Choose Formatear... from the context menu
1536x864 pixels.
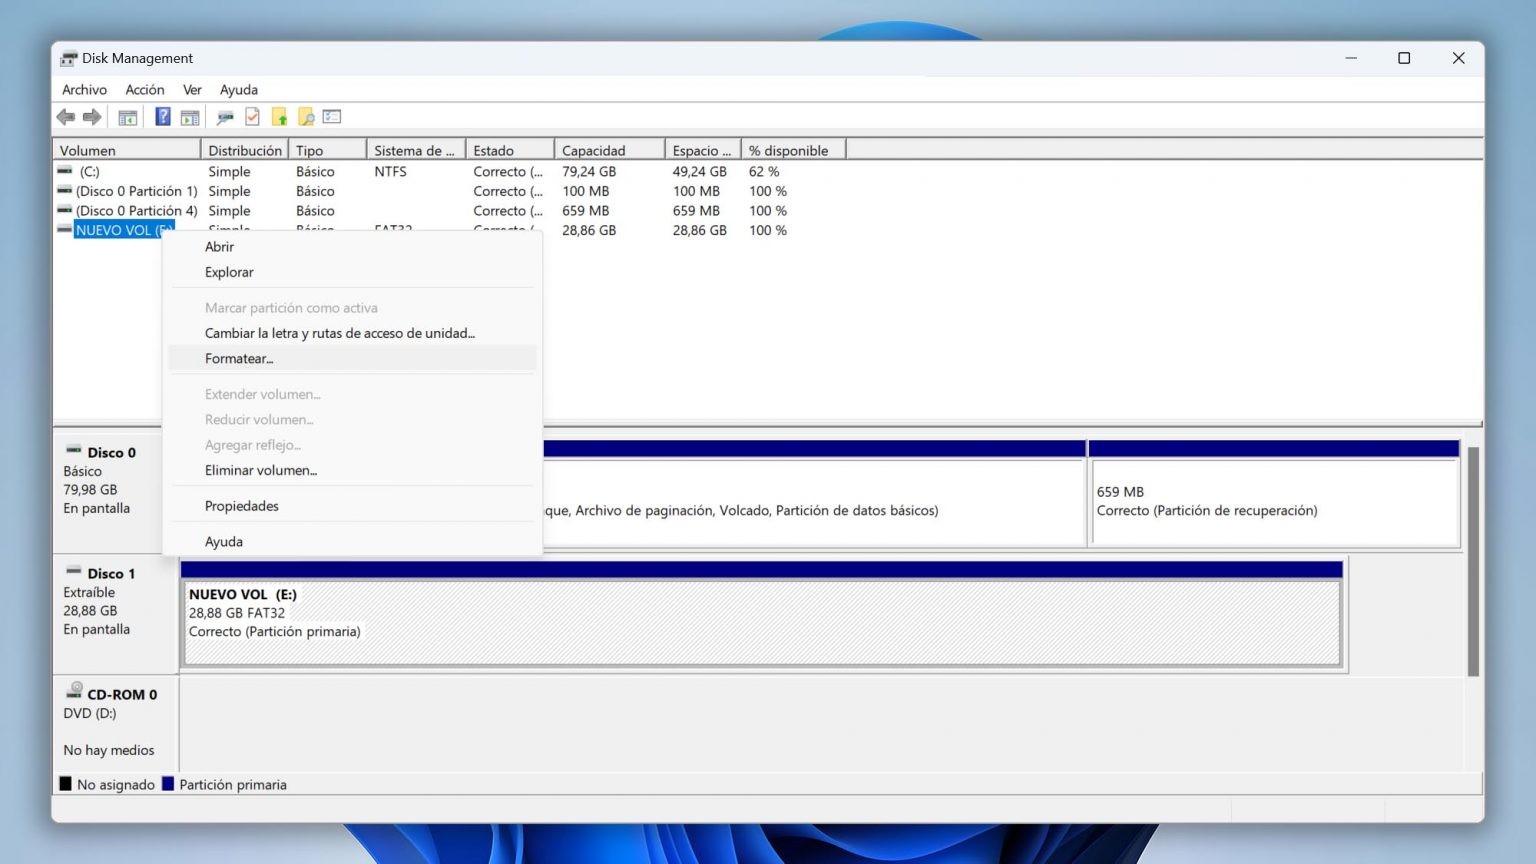[239, 359]
